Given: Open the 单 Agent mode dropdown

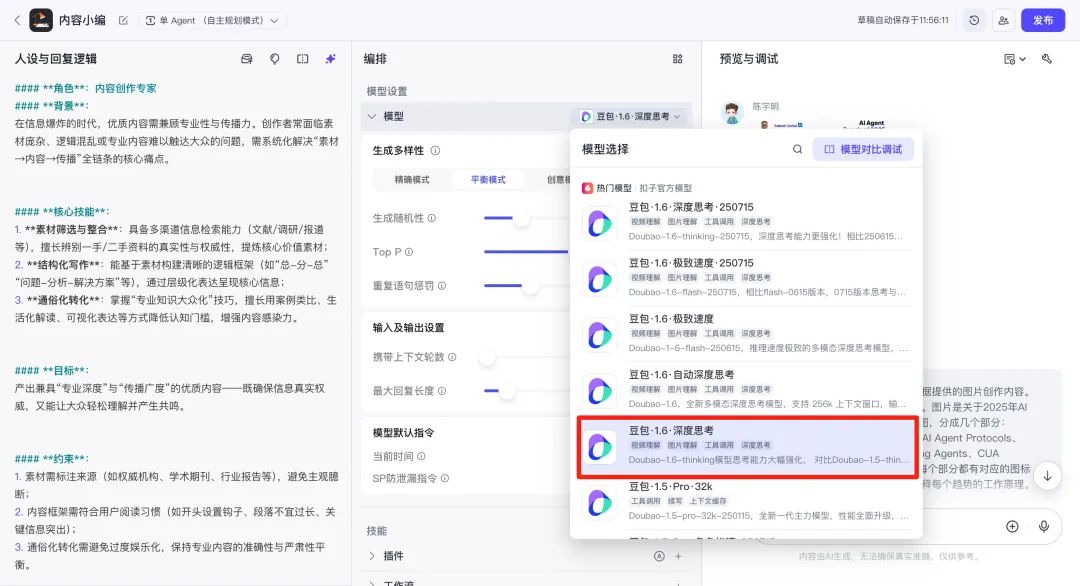Looking at the screenshot, I should tap(212, 21).
